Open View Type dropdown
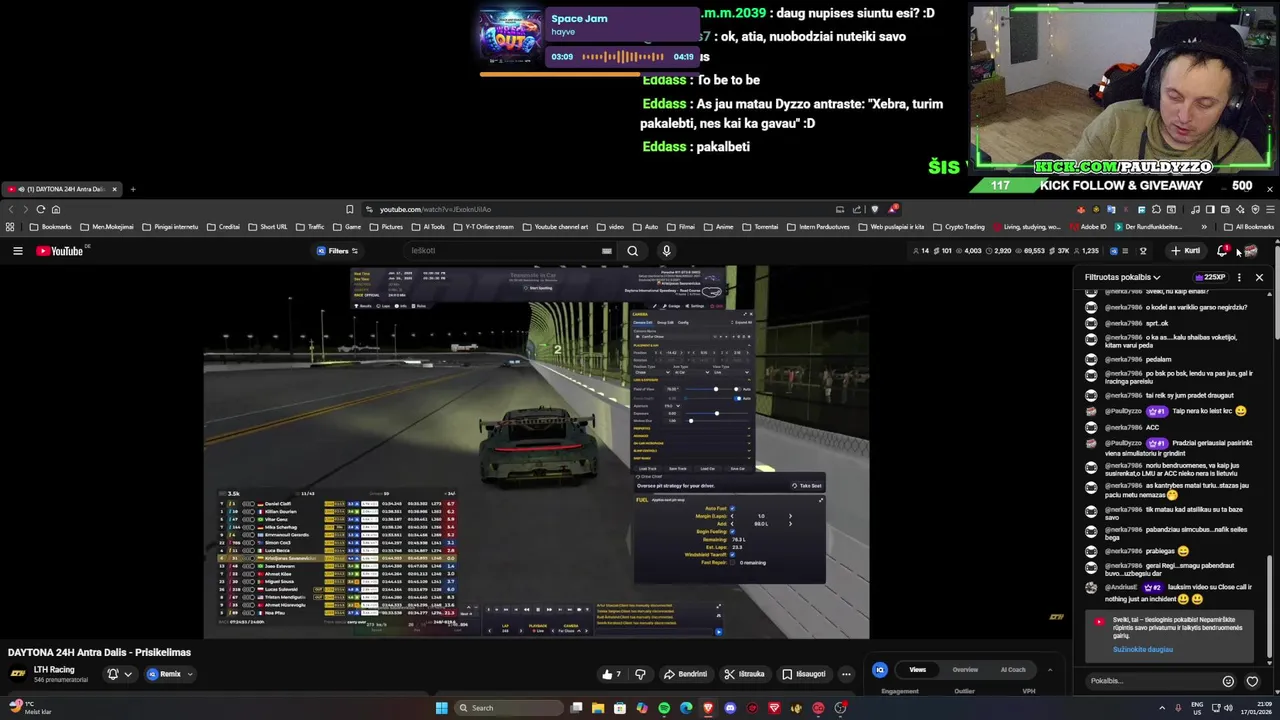The height and width of the screenshot is (720, 1280). coord(731,372)
